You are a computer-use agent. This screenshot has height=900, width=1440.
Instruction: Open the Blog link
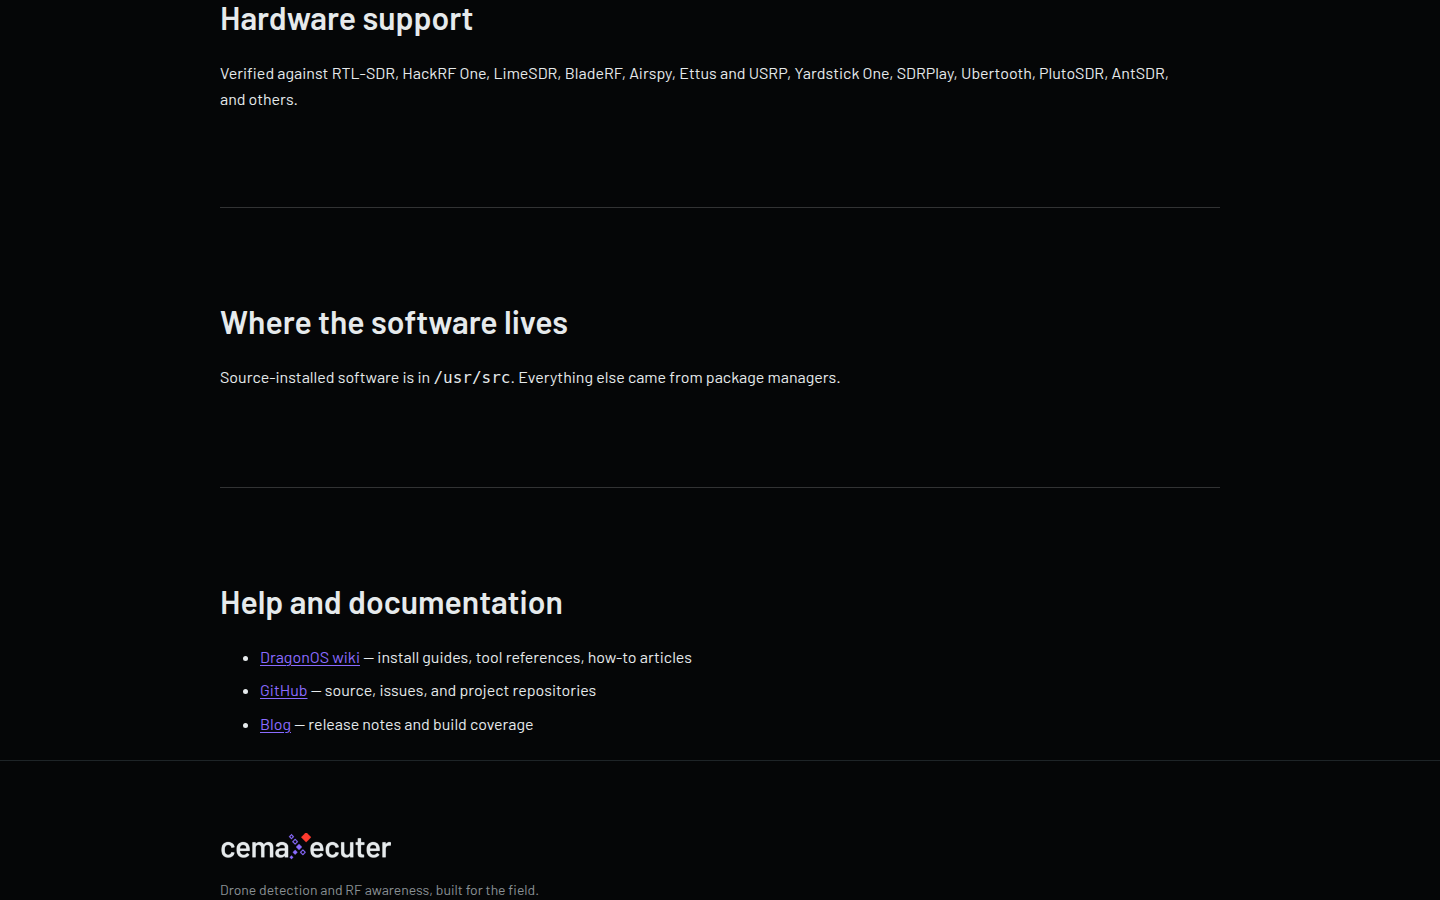coord(275,724)
